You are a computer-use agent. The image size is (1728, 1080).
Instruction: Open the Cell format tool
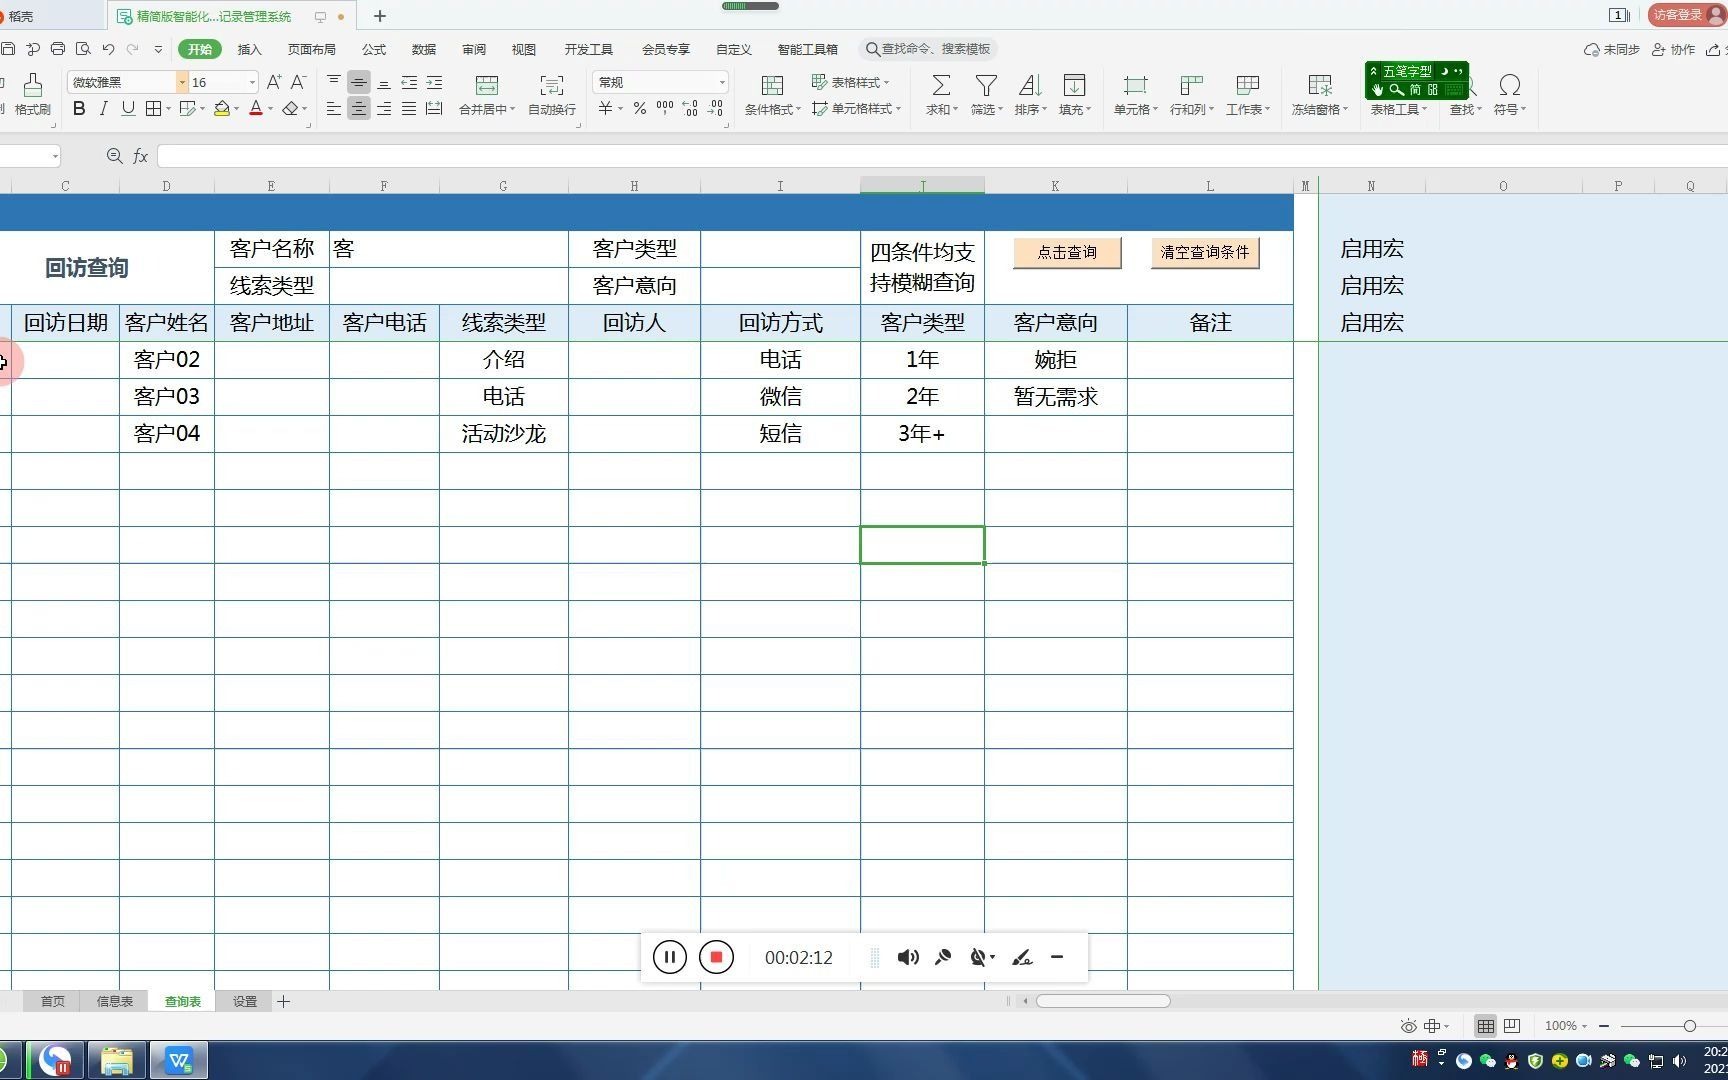[1135, 94]
